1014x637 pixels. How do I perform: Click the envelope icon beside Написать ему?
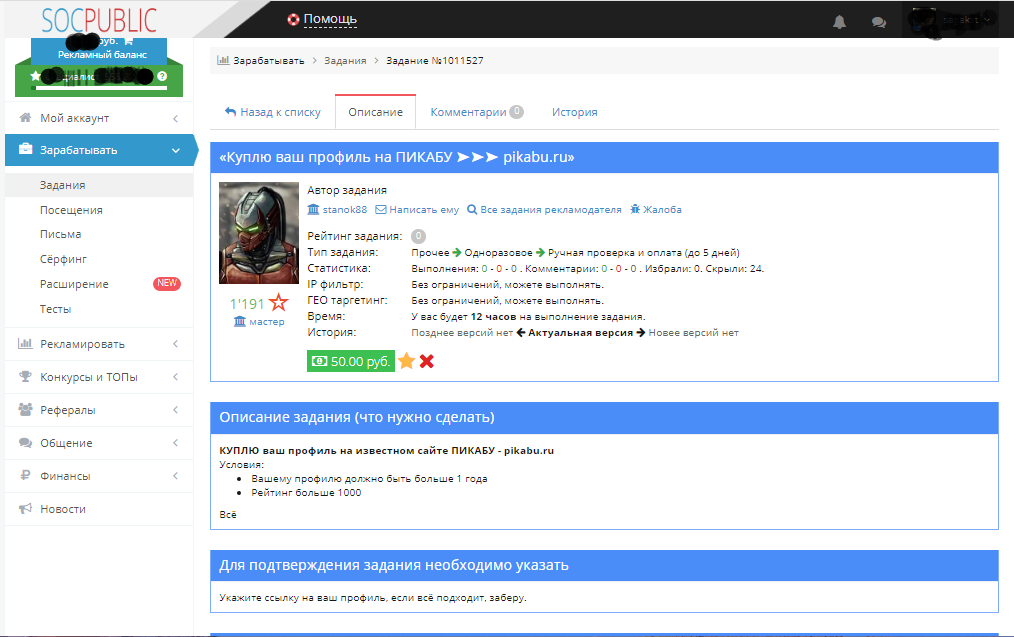pos(381,210)
